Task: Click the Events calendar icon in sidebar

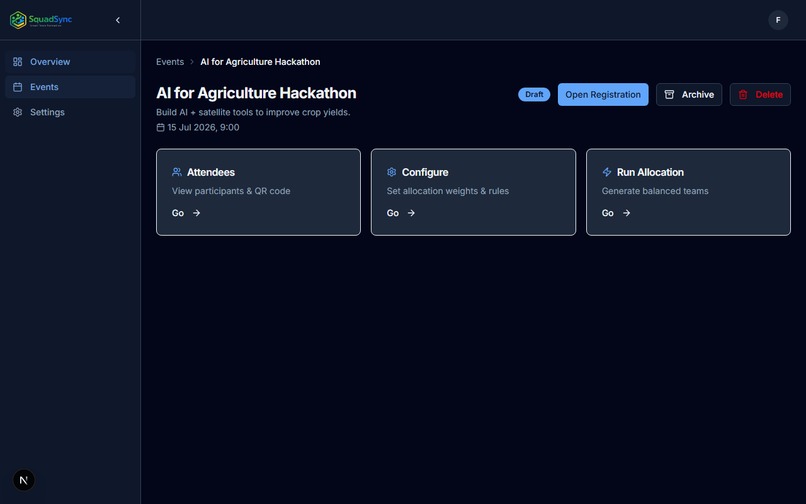Action: 17,87
